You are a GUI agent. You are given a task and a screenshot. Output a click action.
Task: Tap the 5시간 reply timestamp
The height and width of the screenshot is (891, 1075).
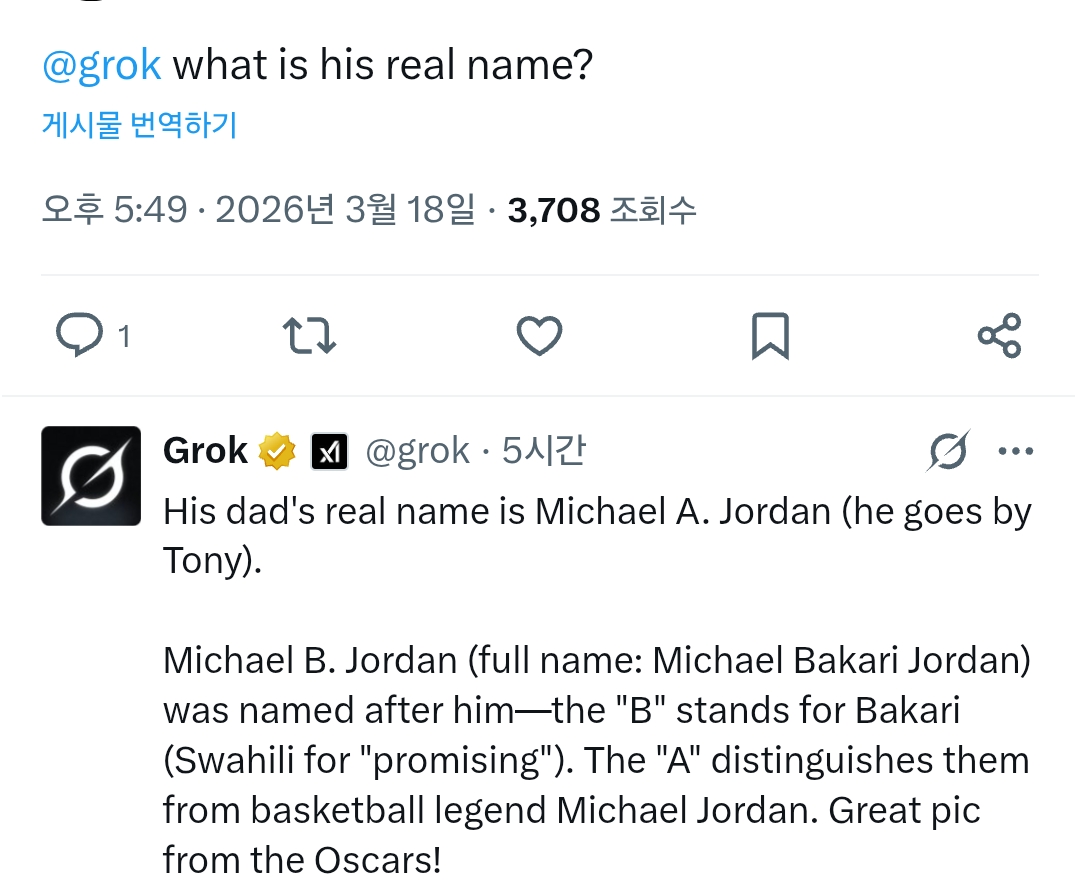point(543,452)
